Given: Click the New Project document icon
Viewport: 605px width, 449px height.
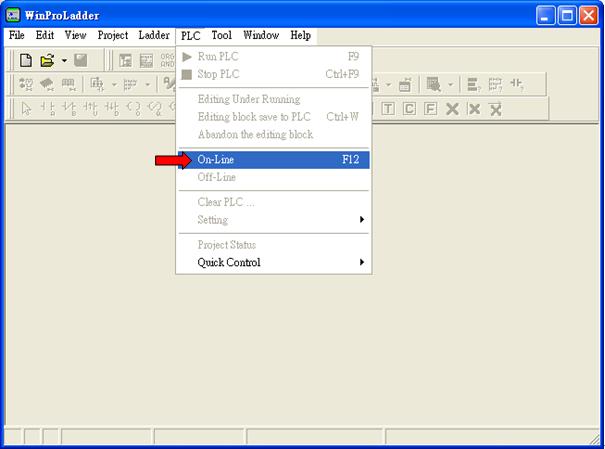Looking at the screenshot, I should pos(26,61).
